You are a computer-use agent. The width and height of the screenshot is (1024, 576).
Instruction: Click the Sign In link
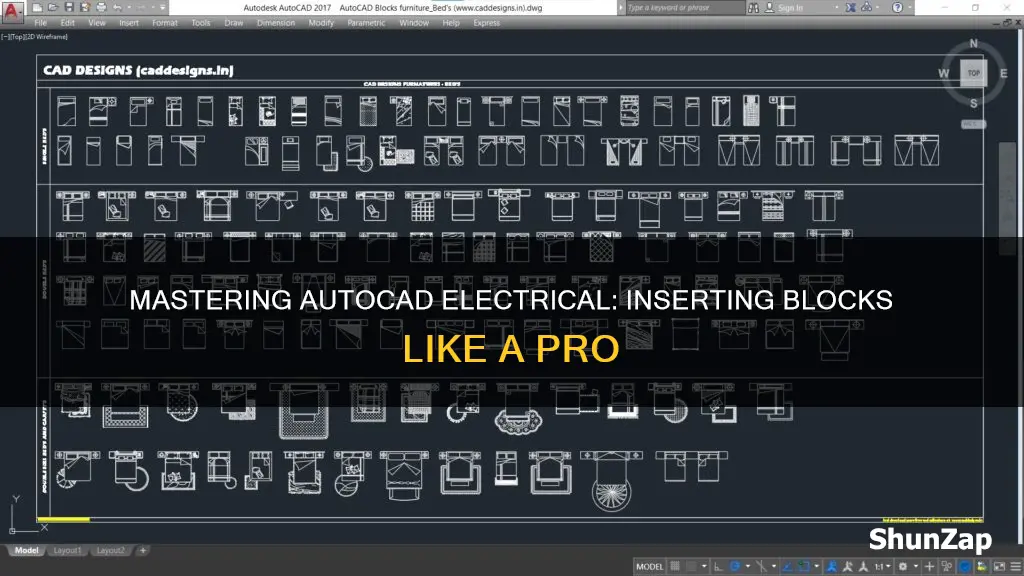[x=790, y=8]
